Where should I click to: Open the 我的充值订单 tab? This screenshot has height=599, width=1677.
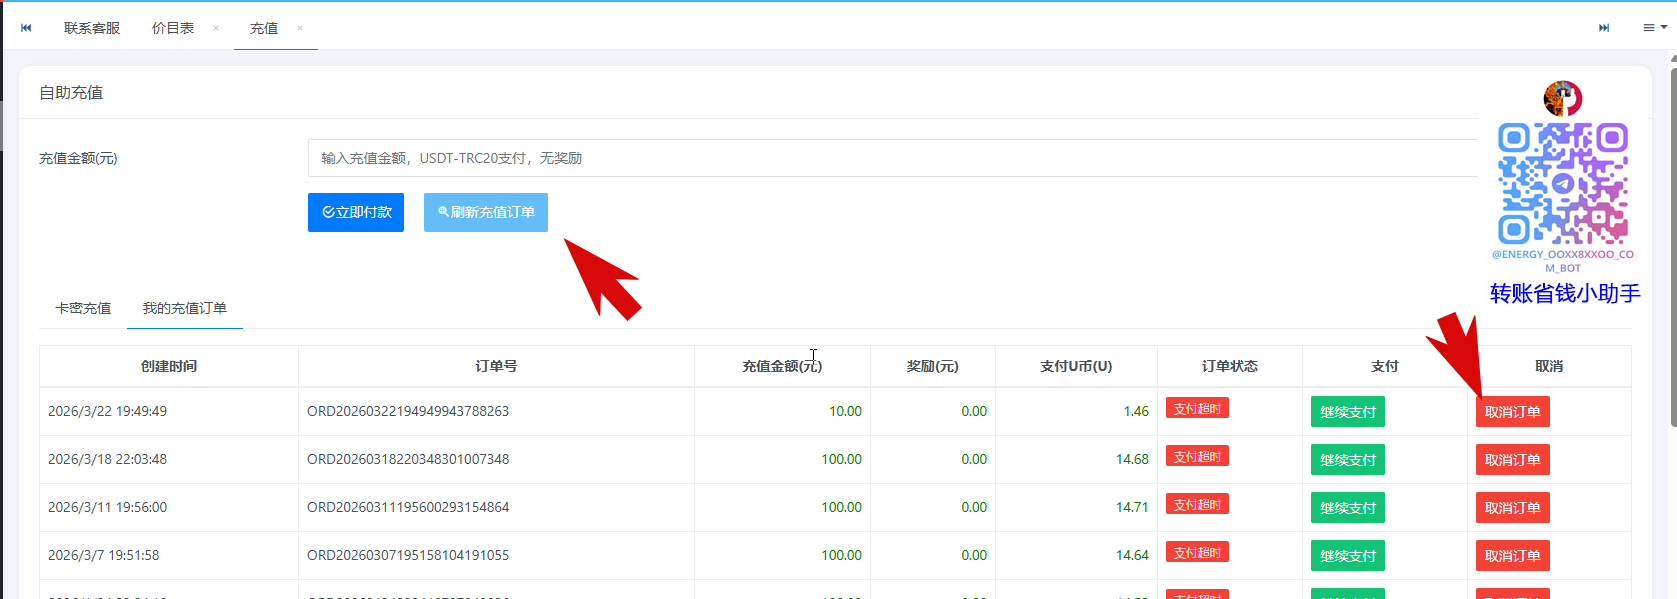click(x=185, y=308)
